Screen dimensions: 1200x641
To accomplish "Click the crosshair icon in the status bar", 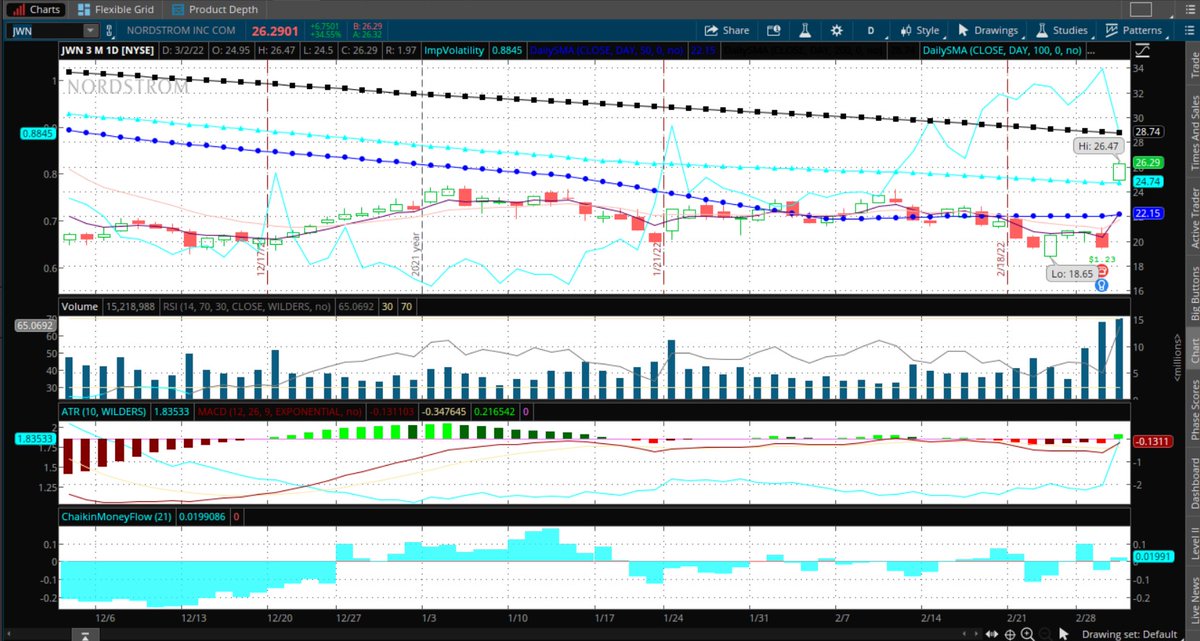I will point(1010,633).
